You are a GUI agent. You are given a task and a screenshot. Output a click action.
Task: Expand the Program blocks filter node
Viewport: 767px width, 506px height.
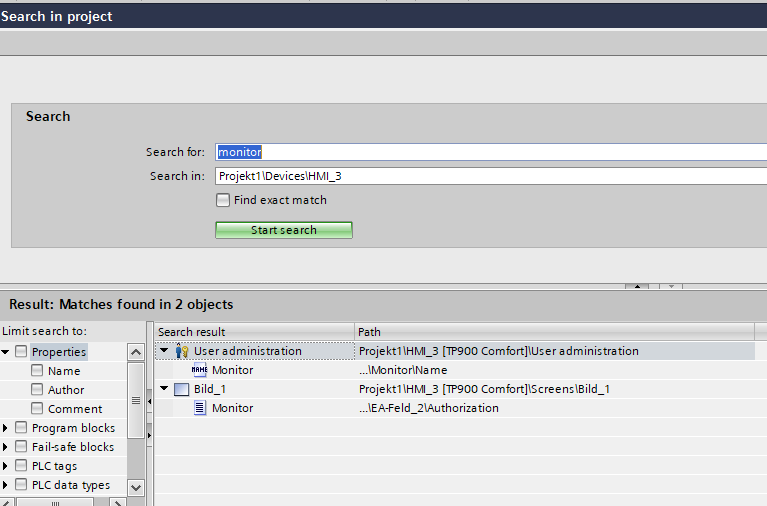6,428
